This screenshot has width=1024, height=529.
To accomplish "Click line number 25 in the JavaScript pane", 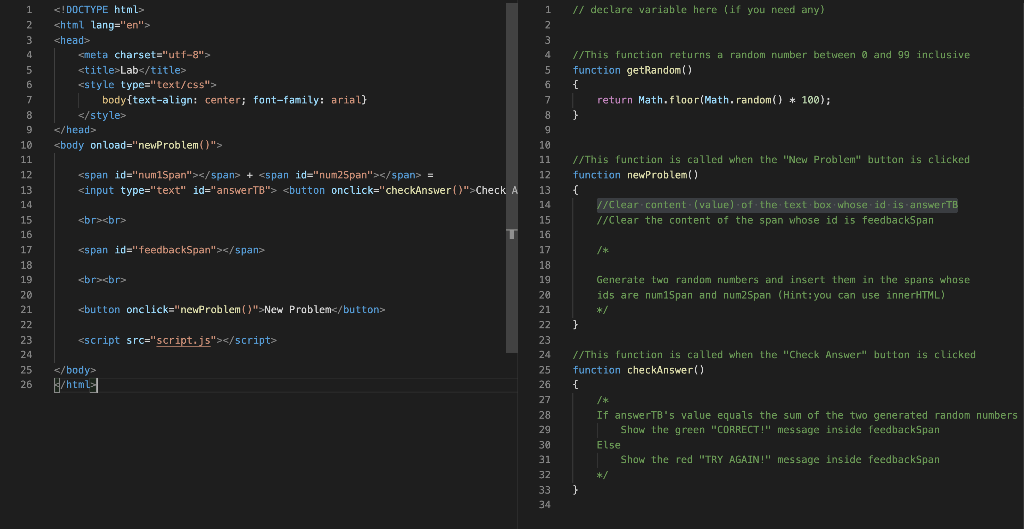I will pyautogui.click(x=545, y=370).
